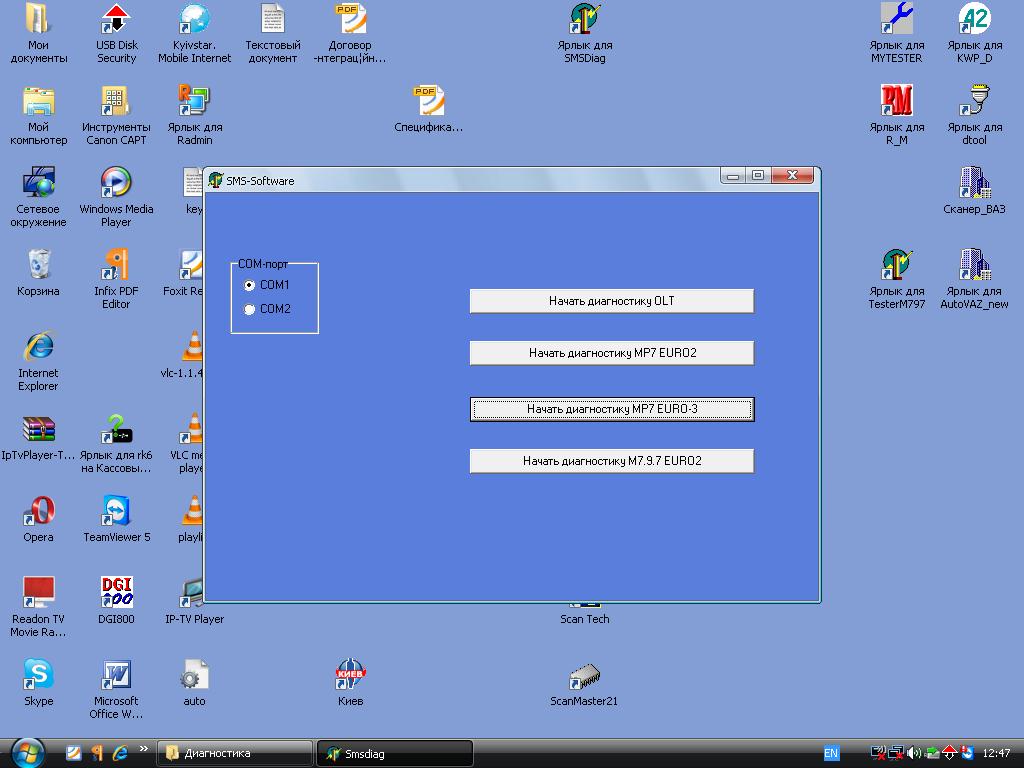Open Договор PDF file icon
This screenshot has height=768, width=1024.
coord(350,33)
